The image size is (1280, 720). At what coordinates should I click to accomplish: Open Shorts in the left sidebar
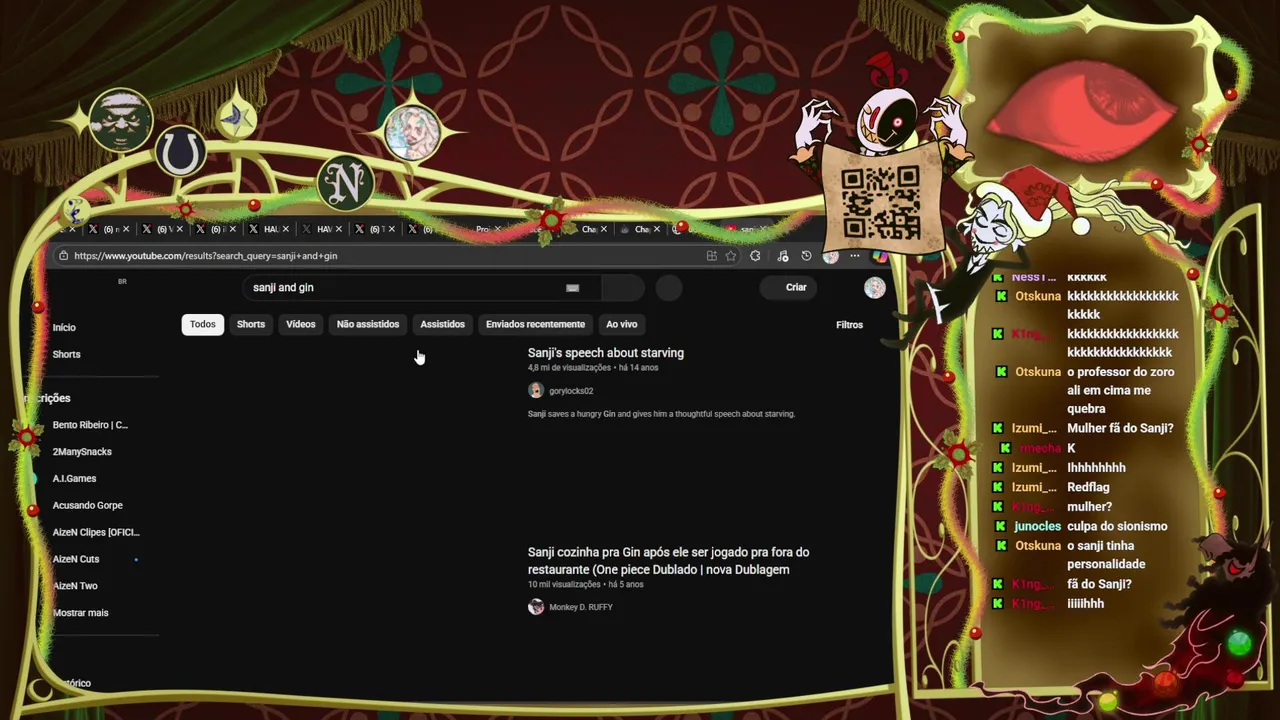point(67,355)
